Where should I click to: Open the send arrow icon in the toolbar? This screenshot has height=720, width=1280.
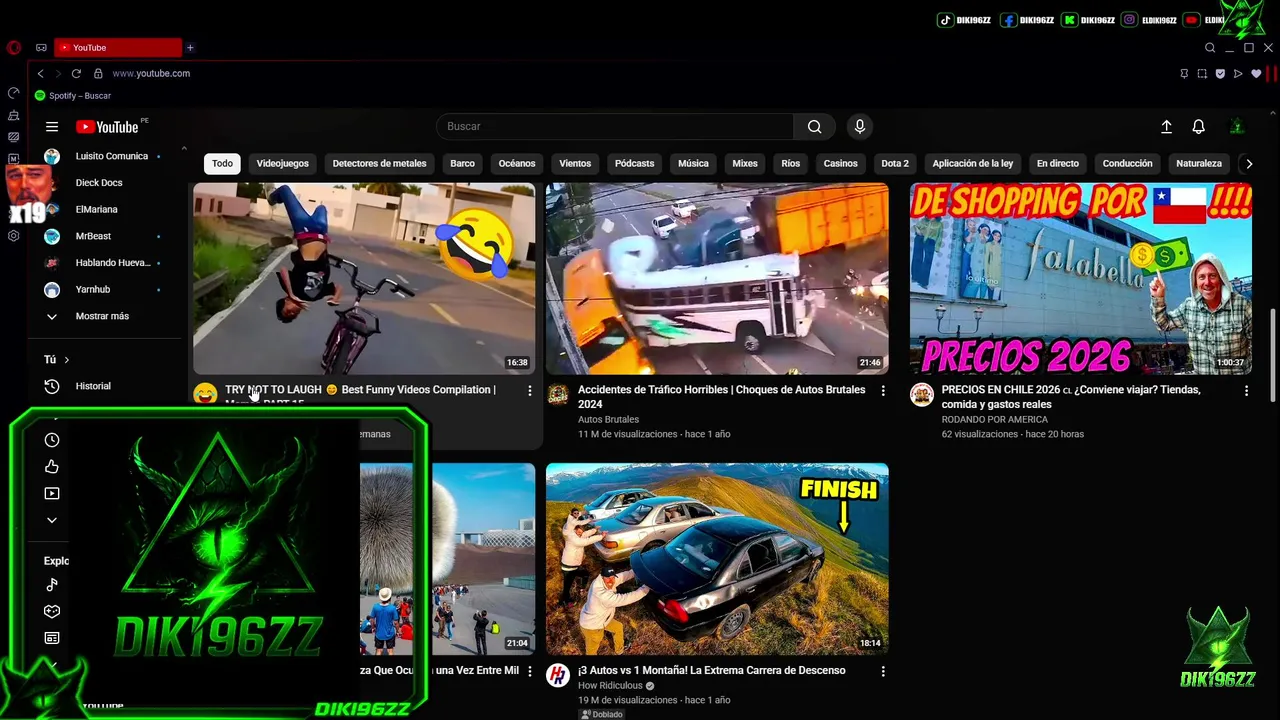1238,73
